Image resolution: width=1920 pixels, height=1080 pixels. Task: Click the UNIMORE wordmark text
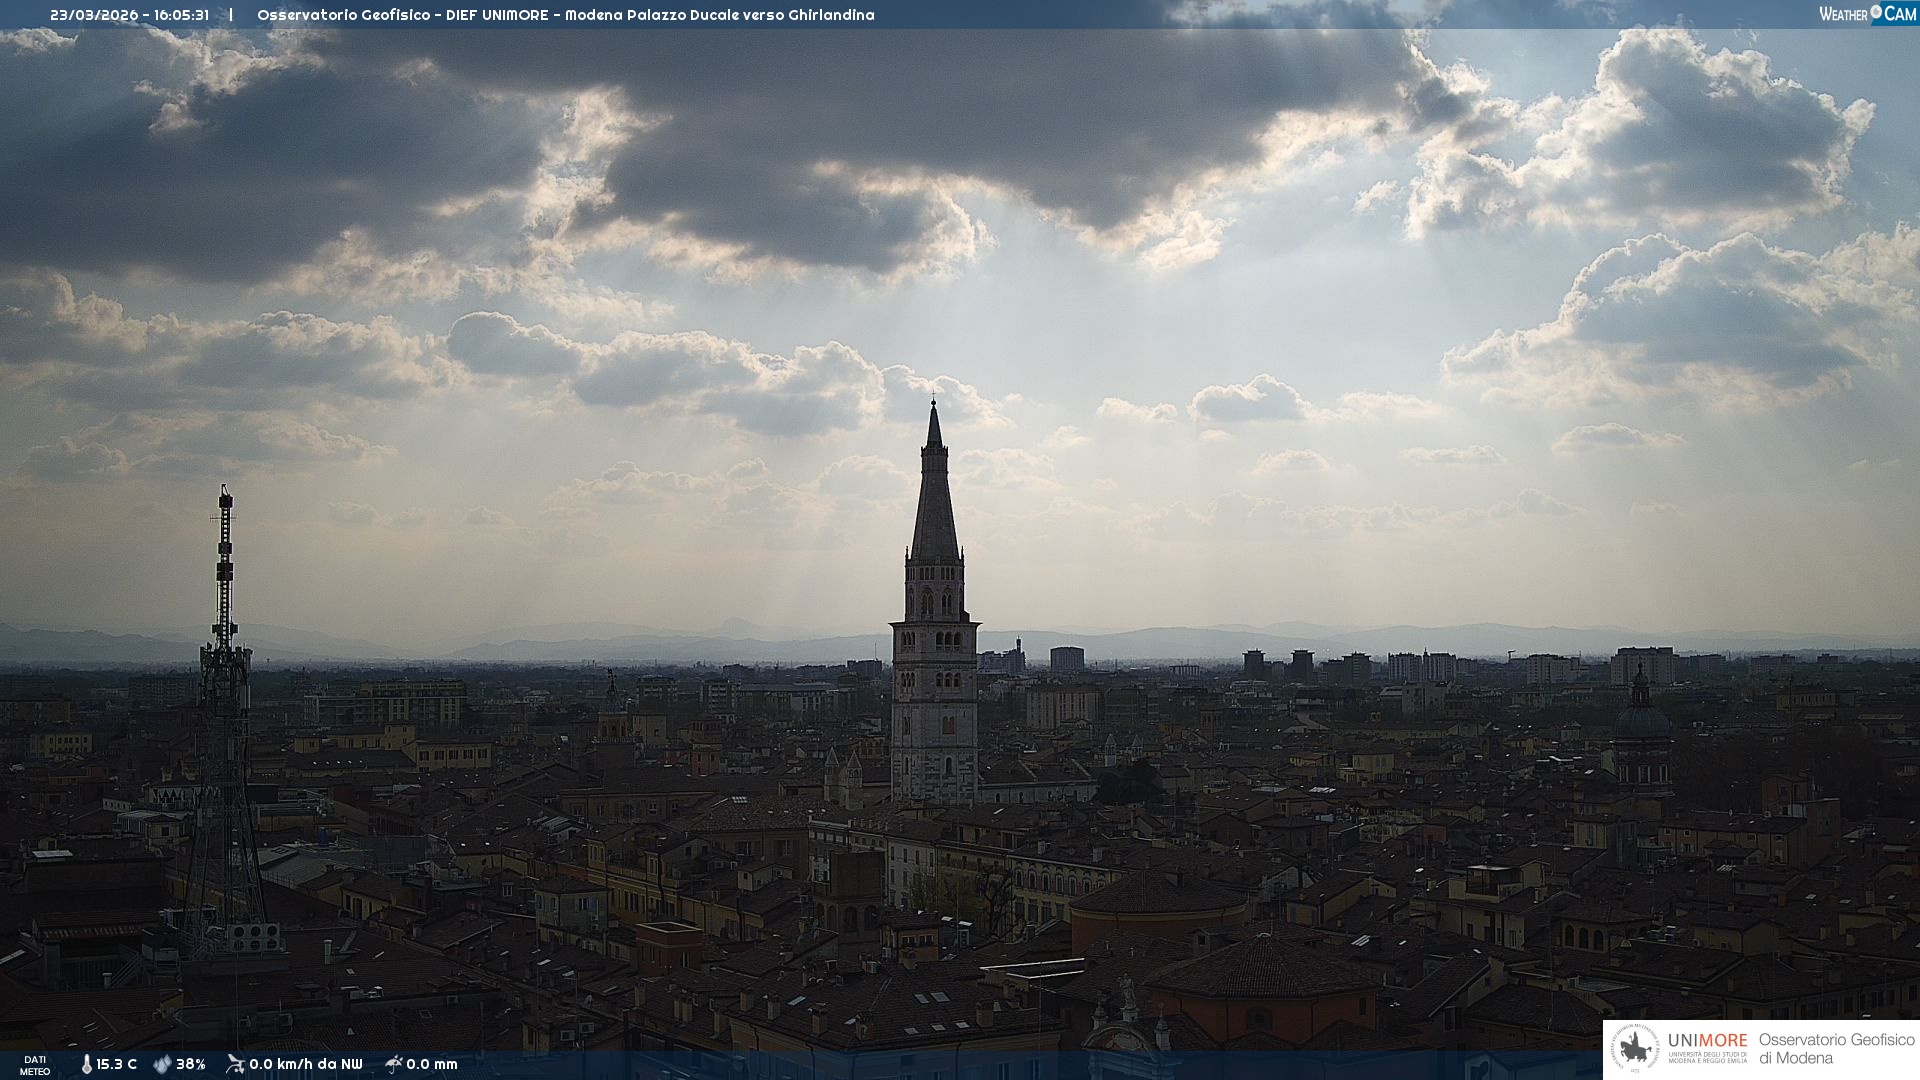coord(1707,1040)
